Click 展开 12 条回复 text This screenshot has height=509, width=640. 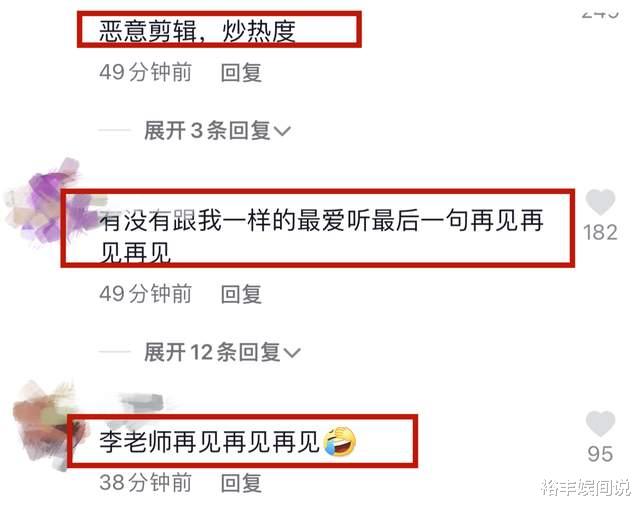[x=212, y=352]
